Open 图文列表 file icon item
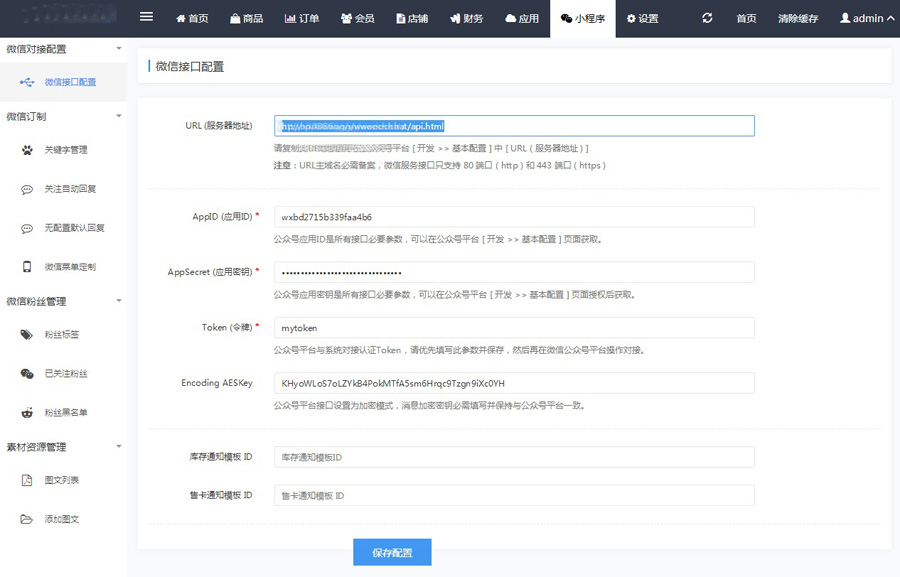900x577 pixels. (x=27, y=480)
